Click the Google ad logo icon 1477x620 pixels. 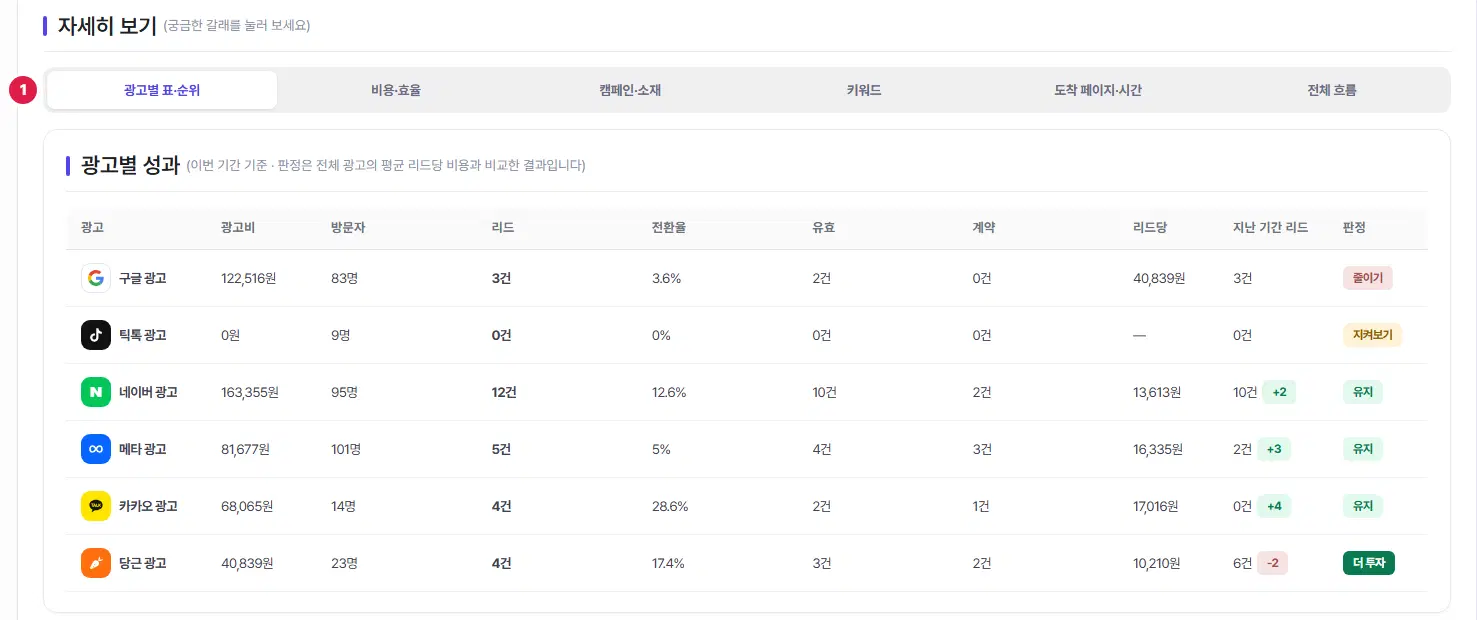(x=96, y=278)
